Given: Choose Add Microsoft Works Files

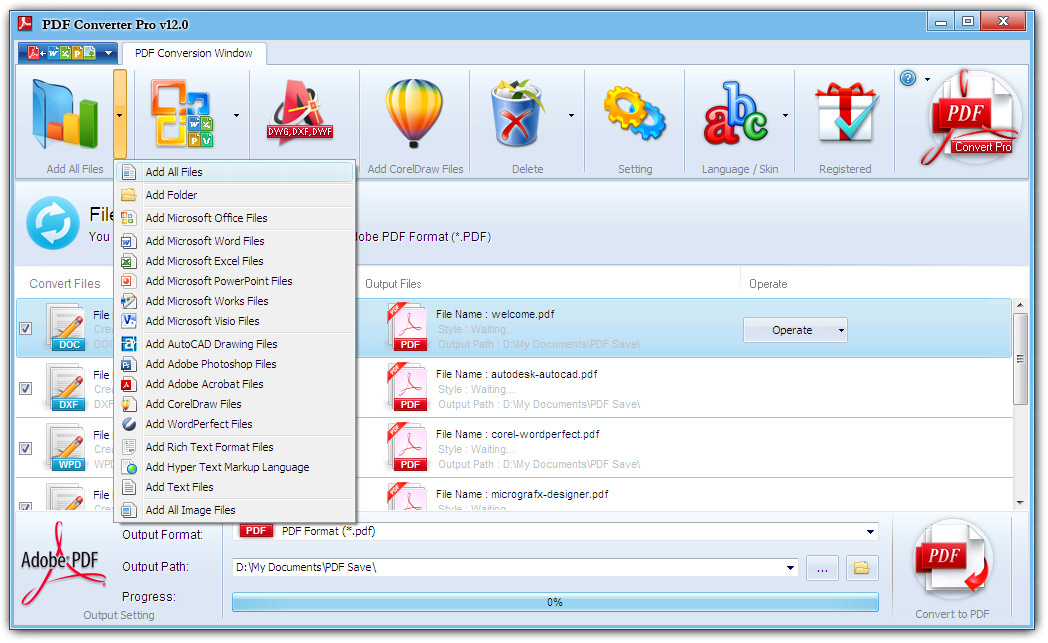Looking at the screenshot, I should [235, 301].
